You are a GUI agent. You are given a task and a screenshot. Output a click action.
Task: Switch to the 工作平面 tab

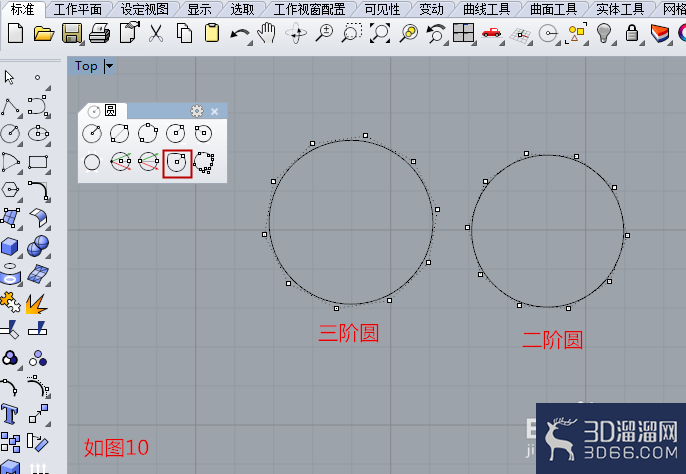coord(77,9)
